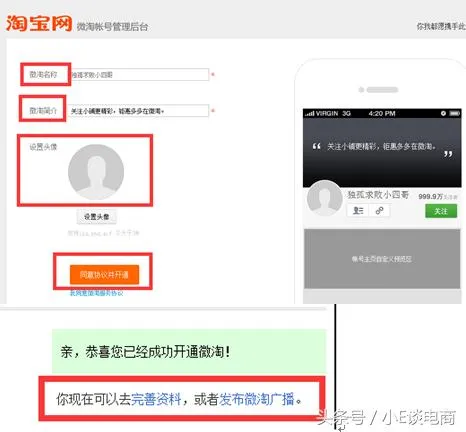Click the list icon in phone preview
Viewport: 466px width, 432px height.
point(358,211)
